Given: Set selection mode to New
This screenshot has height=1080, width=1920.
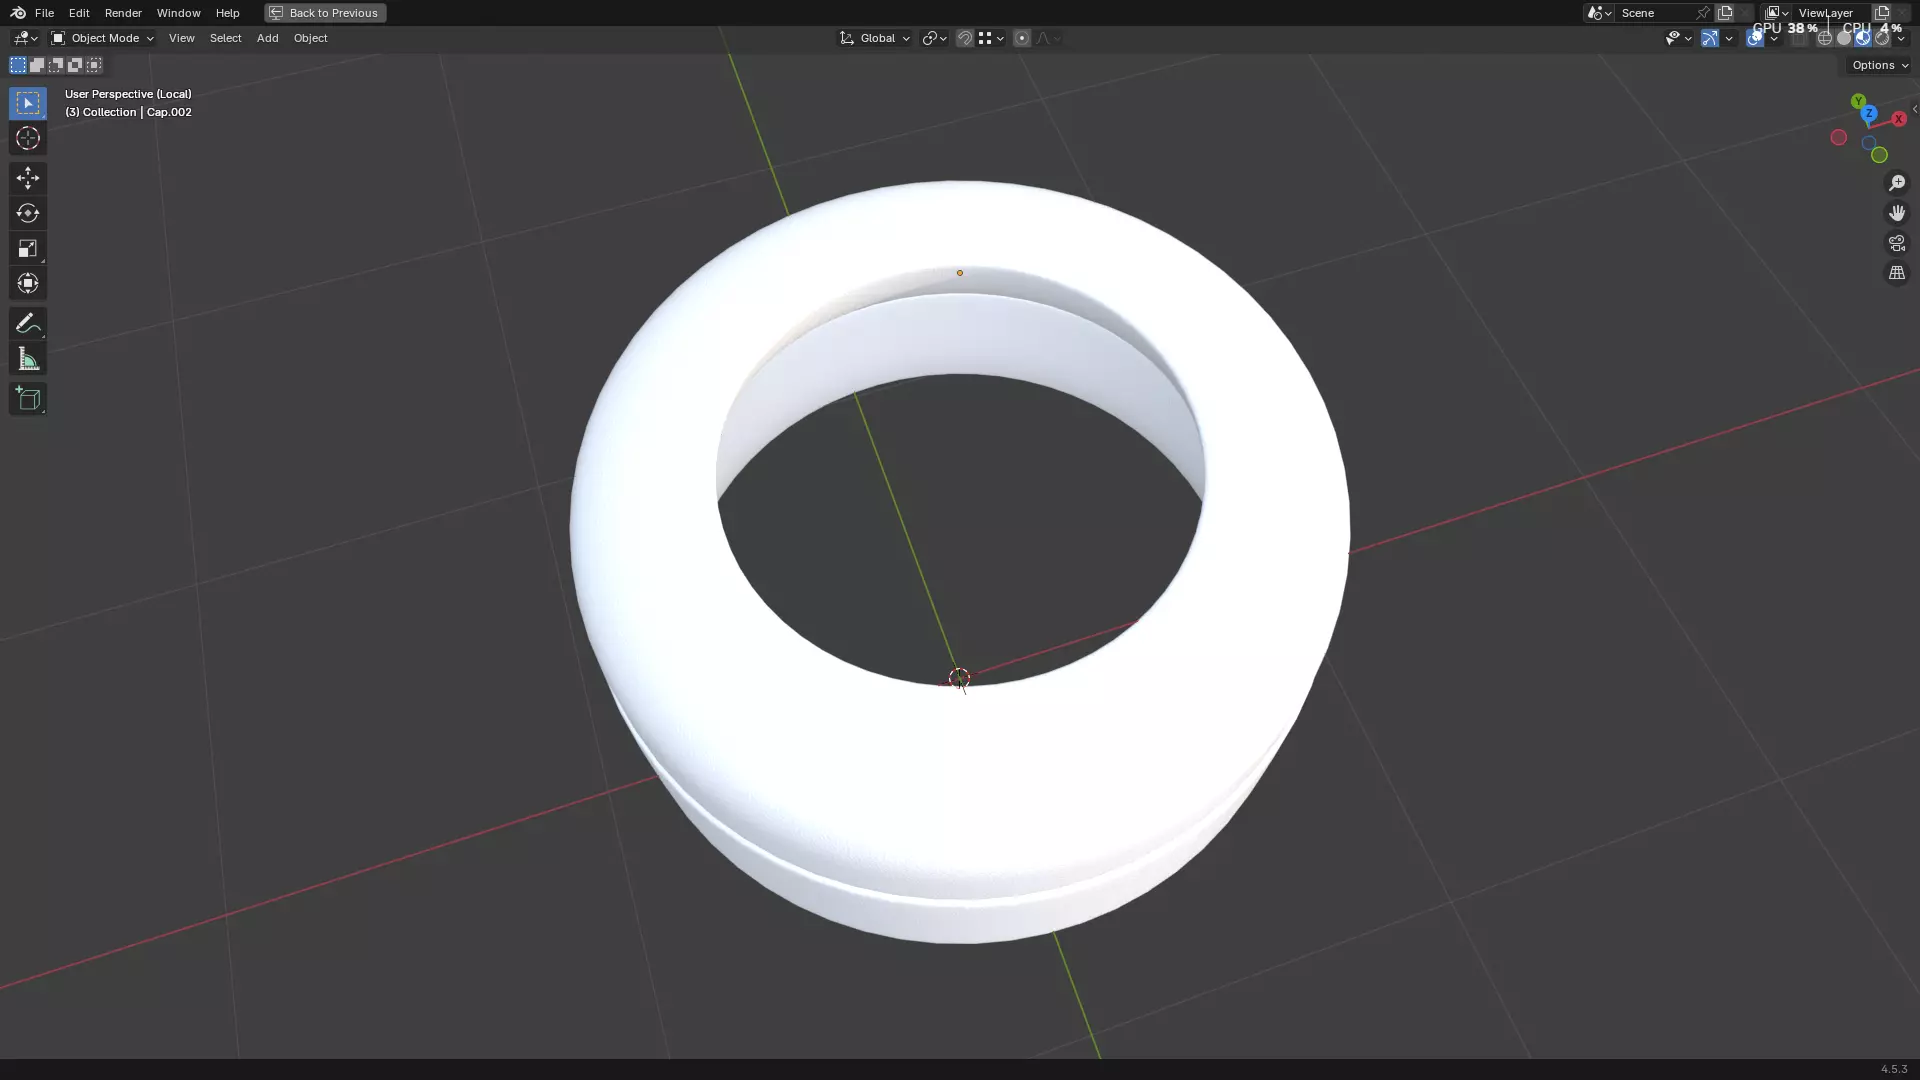Looking at the screenshot, I should 18,65.
